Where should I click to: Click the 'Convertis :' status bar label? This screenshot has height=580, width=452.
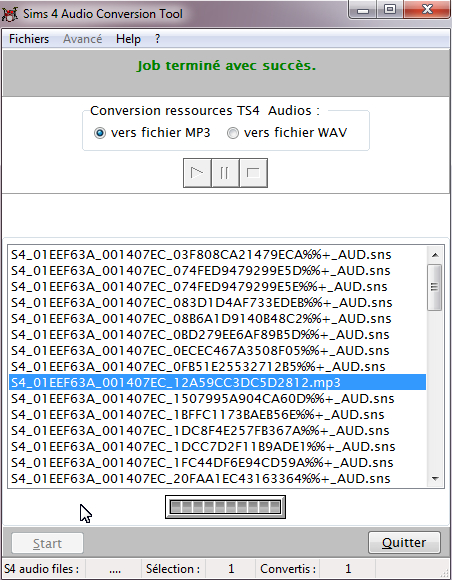point(288,569)
